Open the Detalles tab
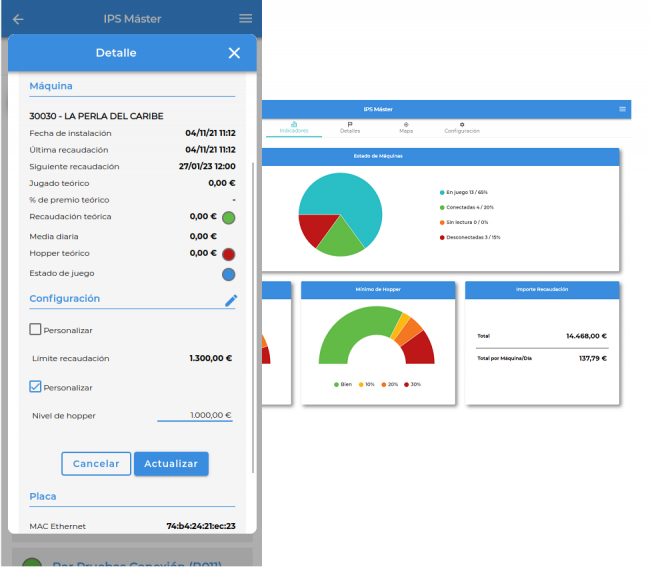The image size is (650, 567). (x=350, y=127)
